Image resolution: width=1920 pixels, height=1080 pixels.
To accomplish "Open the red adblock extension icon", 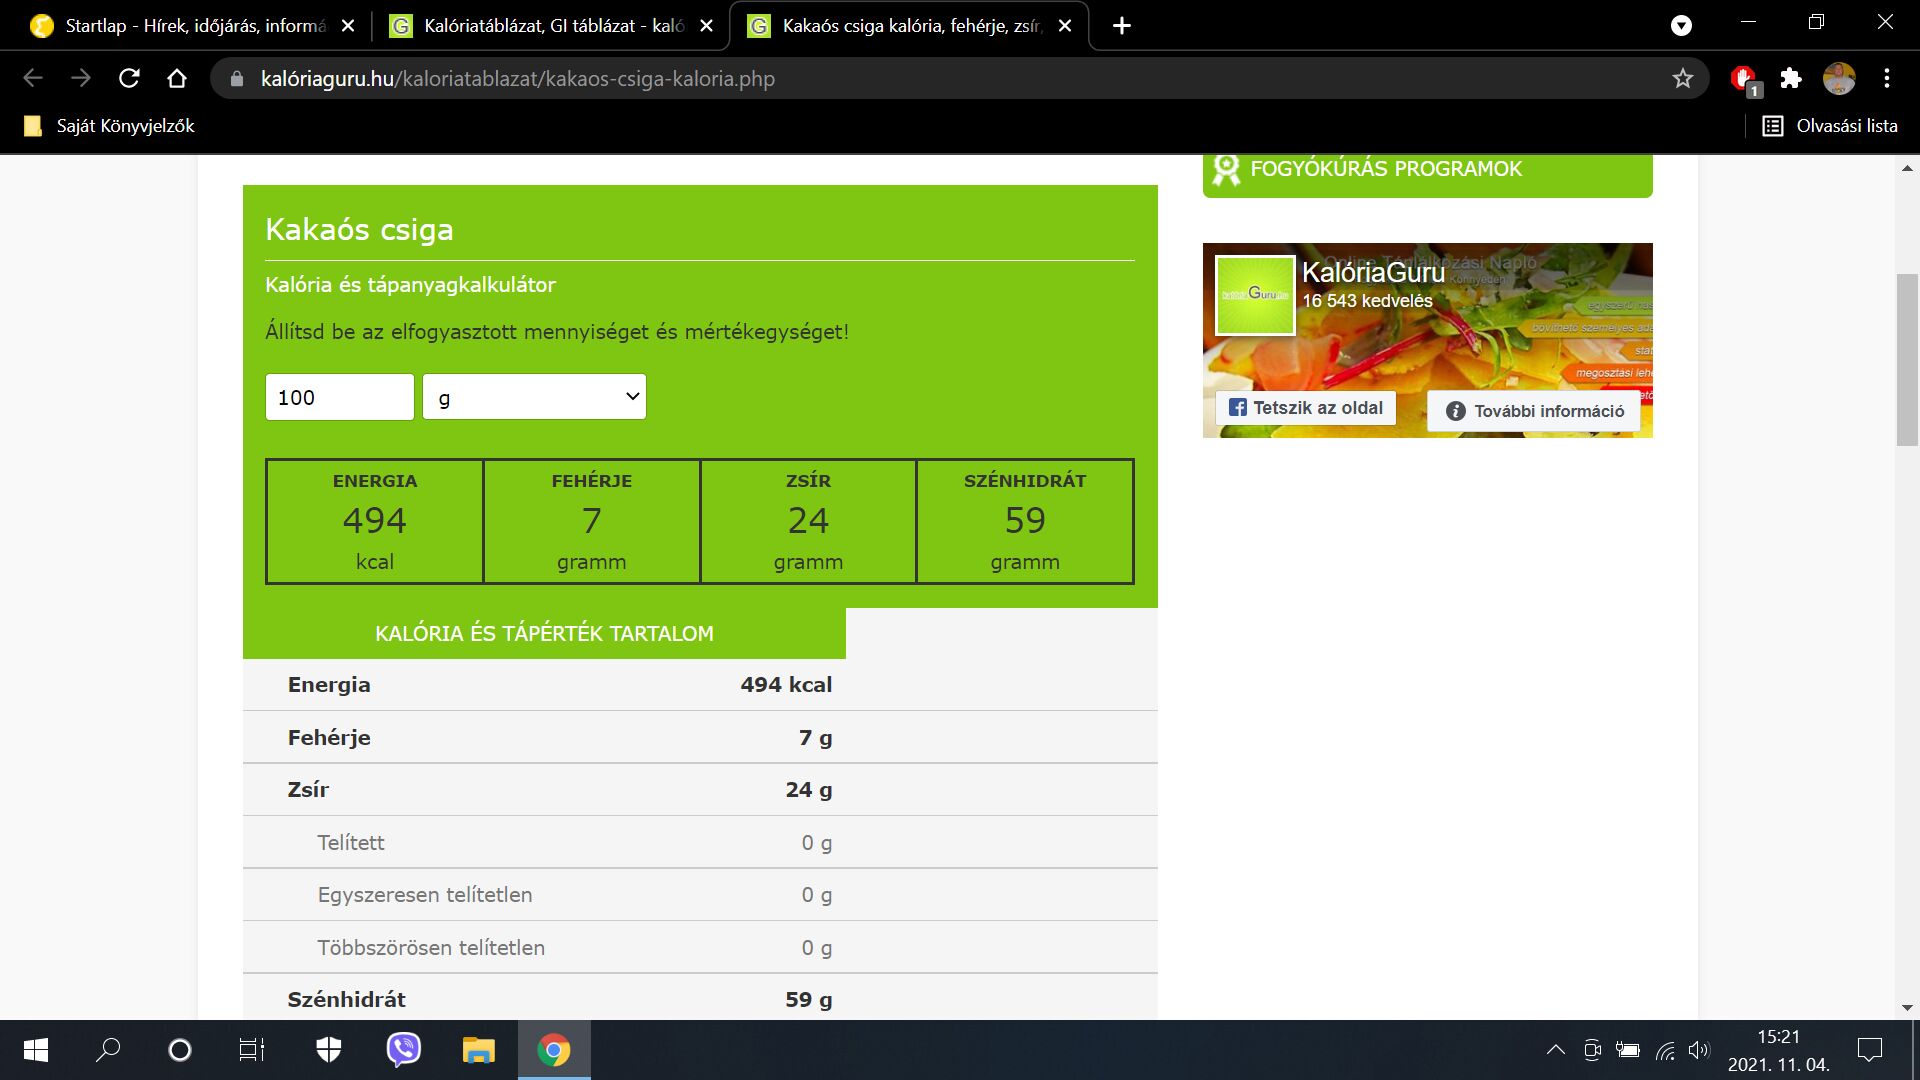I will point(1744,78).
